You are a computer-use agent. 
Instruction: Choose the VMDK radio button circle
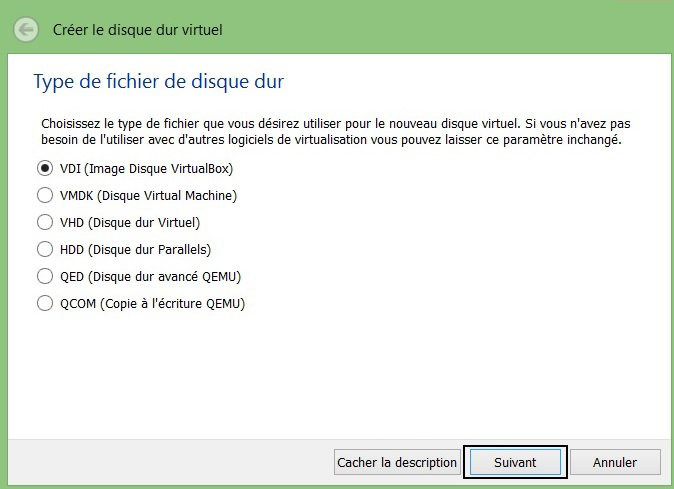(44, 195)
